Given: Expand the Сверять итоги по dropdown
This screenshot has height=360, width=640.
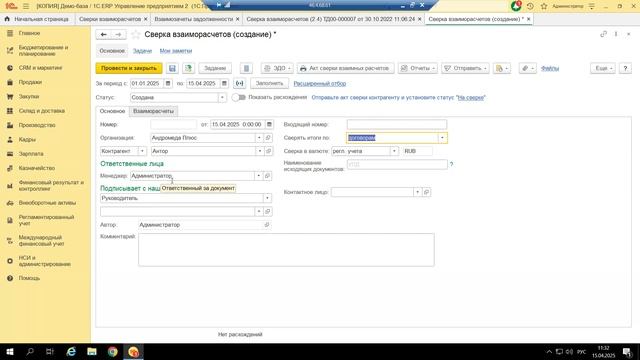Looking at the screenshot, I should pos(442,138).
